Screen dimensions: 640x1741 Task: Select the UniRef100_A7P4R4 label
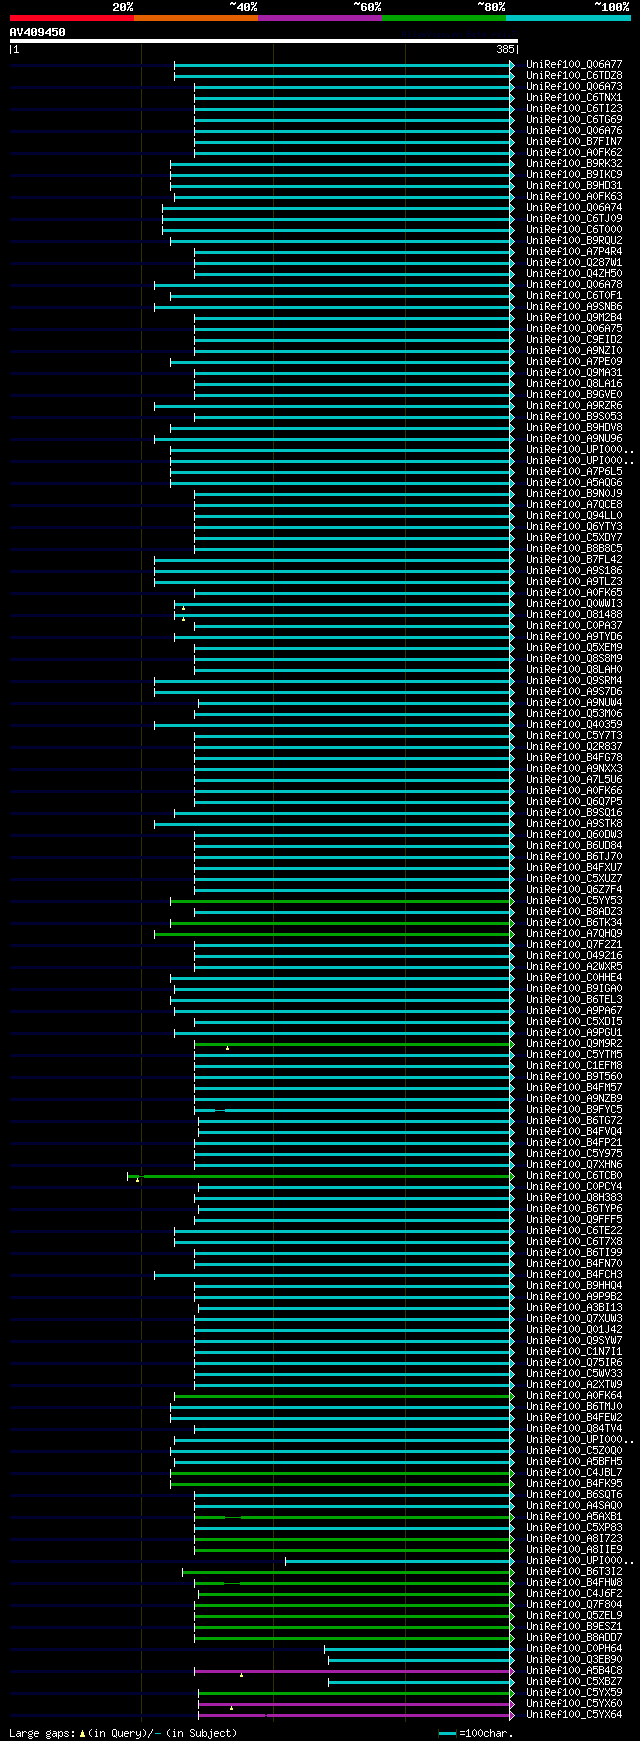[574, 251]
